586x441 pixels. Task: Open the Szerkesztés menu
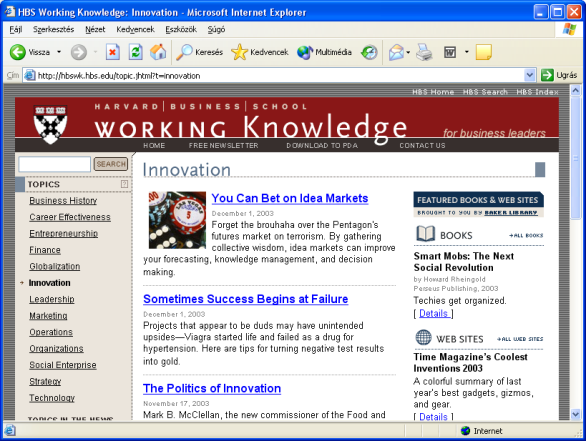pos(53,29)
